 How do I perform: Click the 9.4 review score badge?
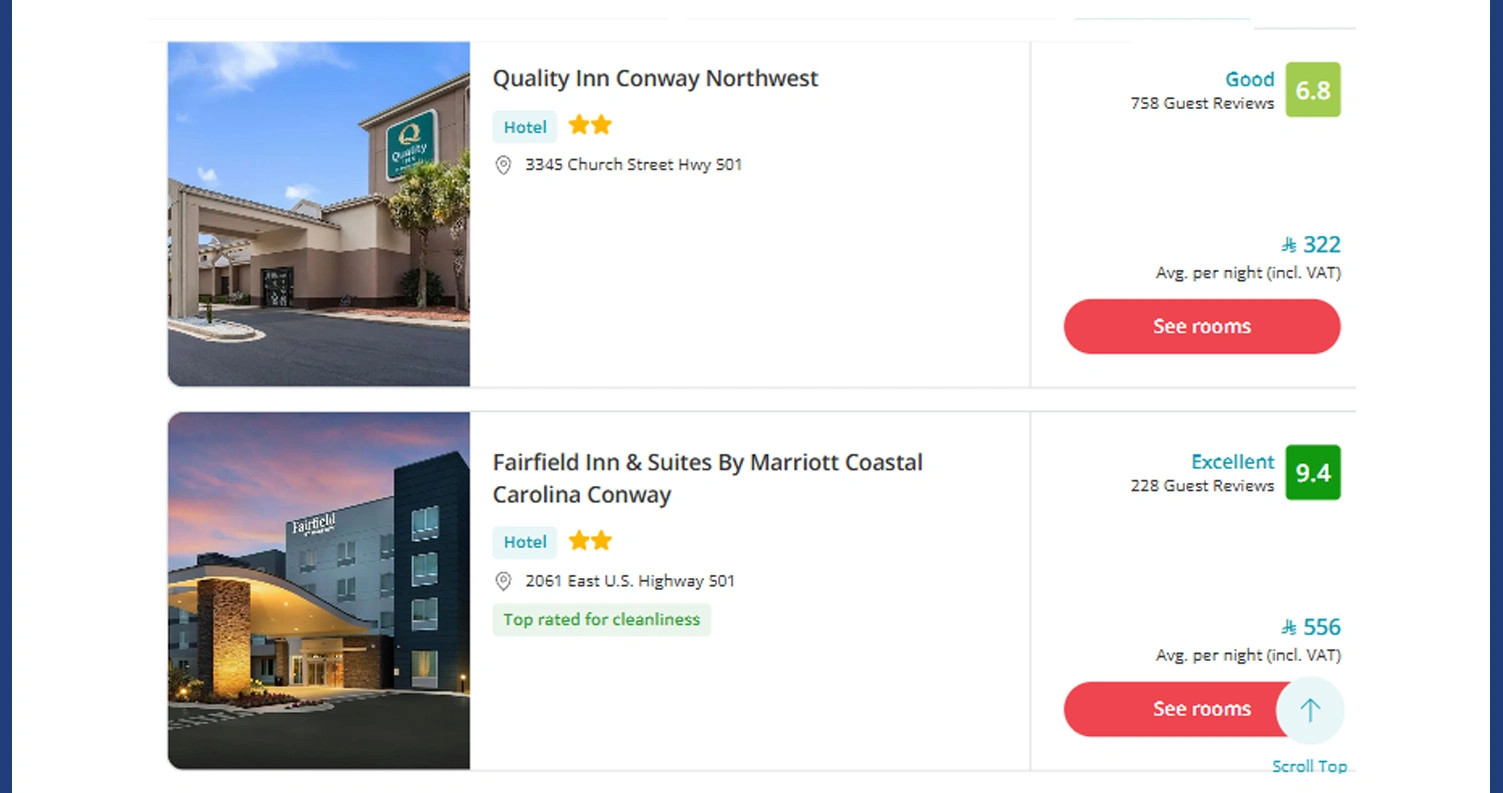pyautogui.click(x=1313, y=473)
